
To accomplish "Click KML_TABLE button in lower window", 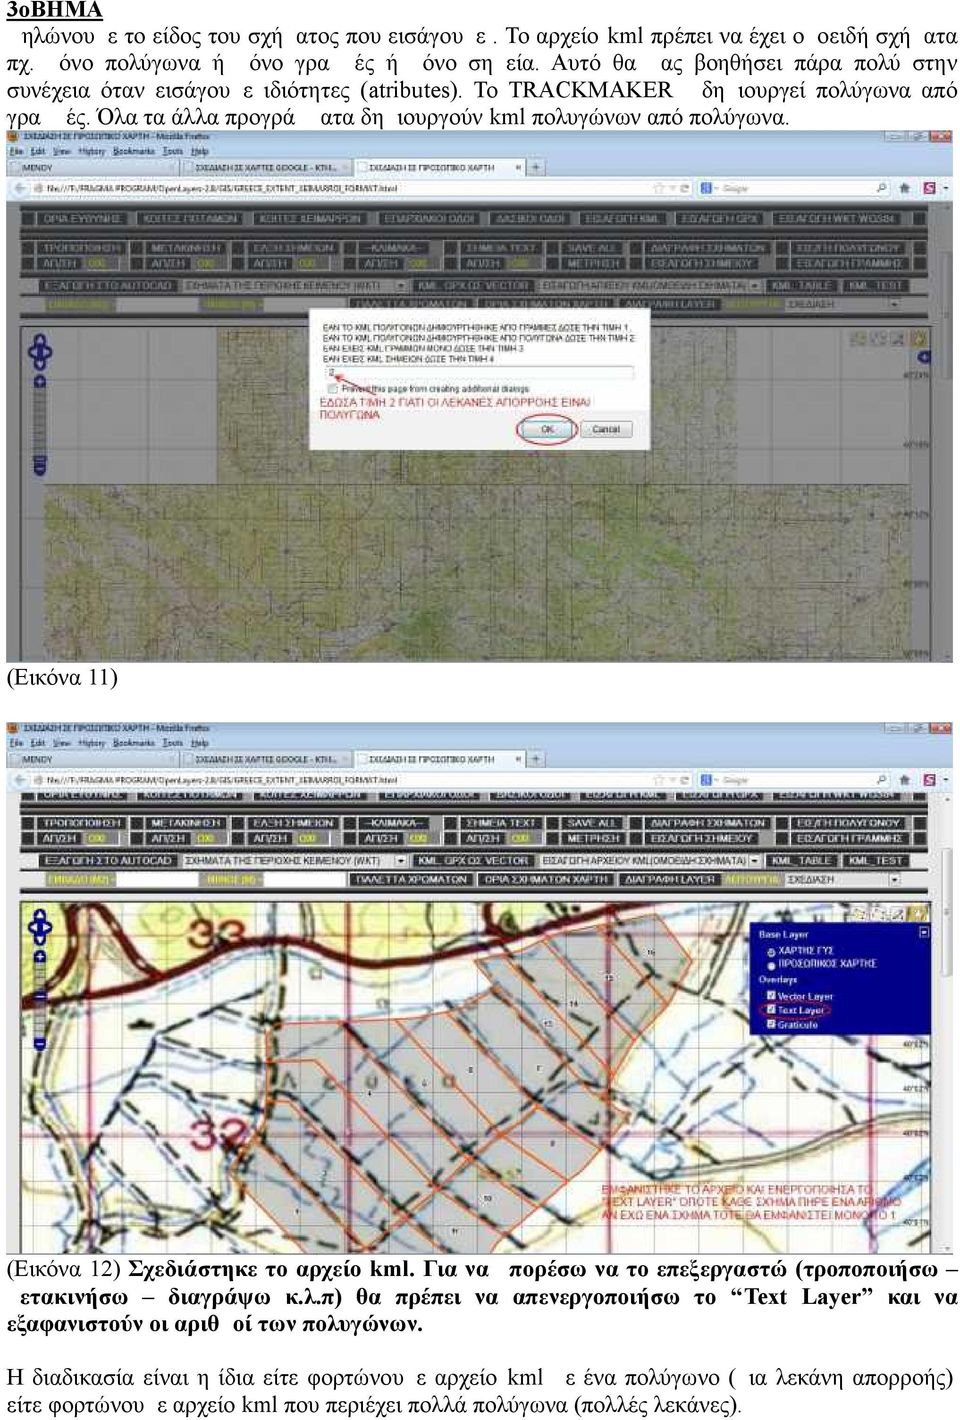I will (800, 861).
